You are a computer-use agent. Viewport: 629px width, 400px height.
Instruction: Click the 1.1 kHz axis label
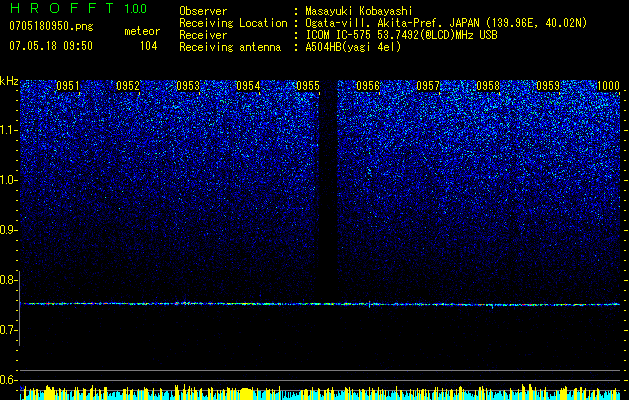pos(9,130)
